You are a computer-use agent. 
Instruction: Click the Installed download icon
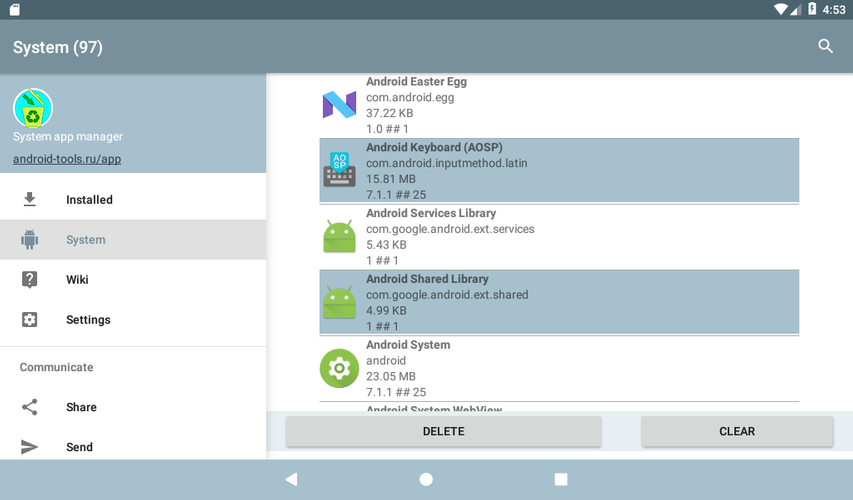pos(30,200)
